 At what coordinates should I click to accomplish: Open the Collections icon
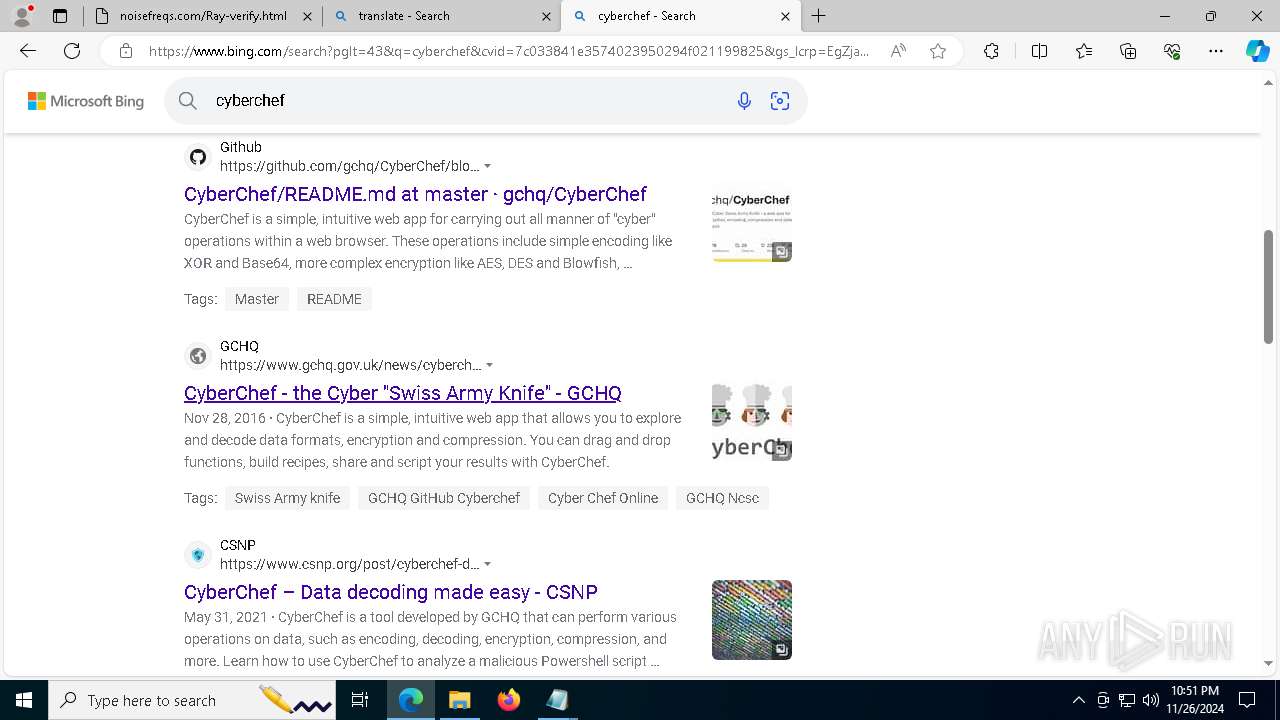[x=1128, y=51]
